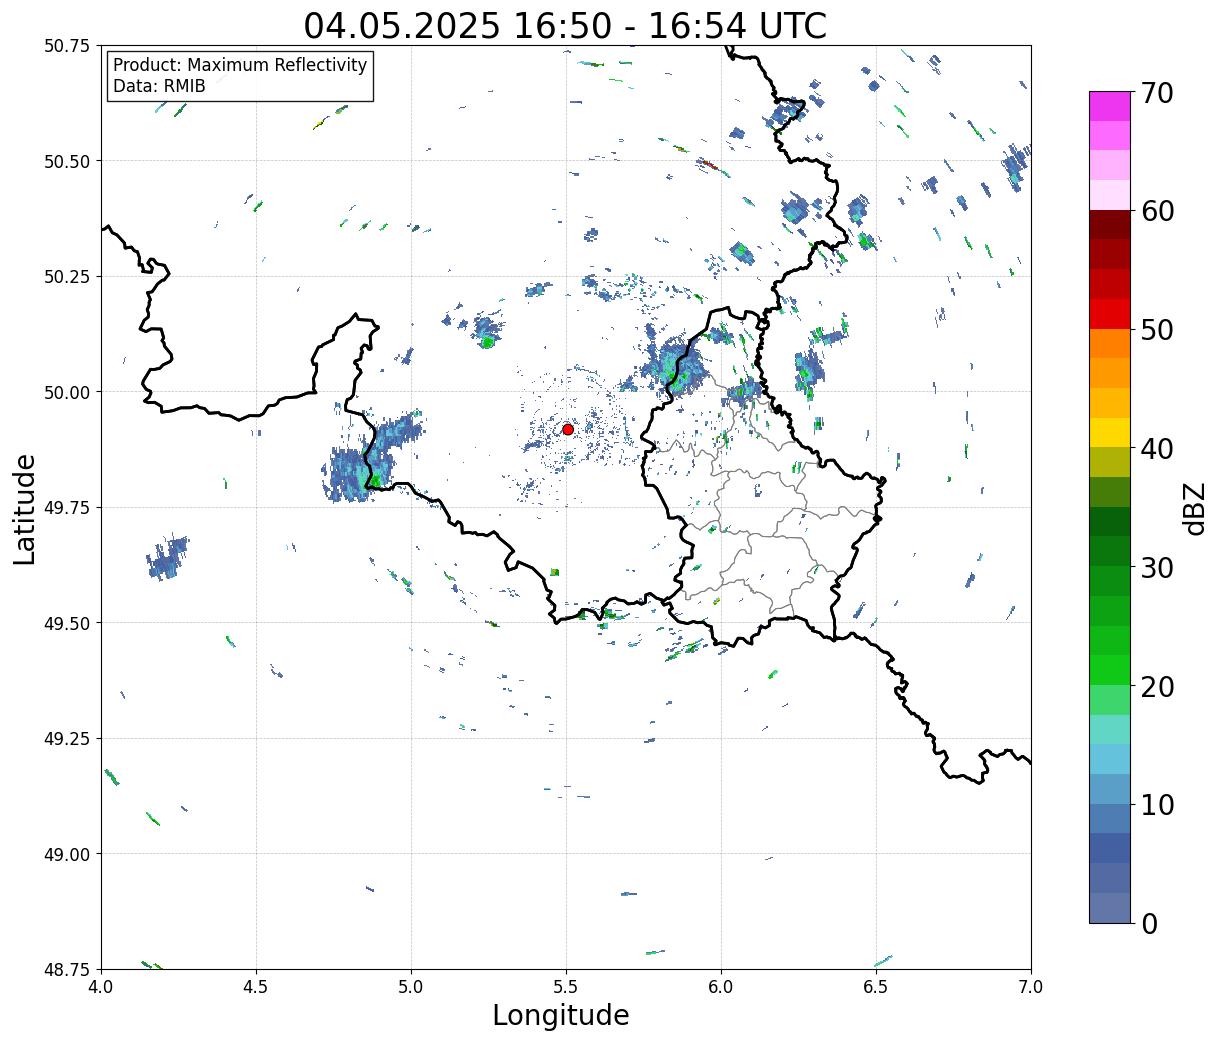The image size is (1219, 1040).
Task: Click the colorbar tick label 20
Action: tap(1156, 687)
